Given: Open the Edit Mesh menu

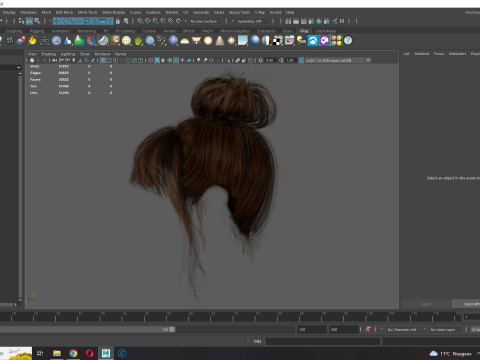Looking at the screenshot, I should point(64,12).
